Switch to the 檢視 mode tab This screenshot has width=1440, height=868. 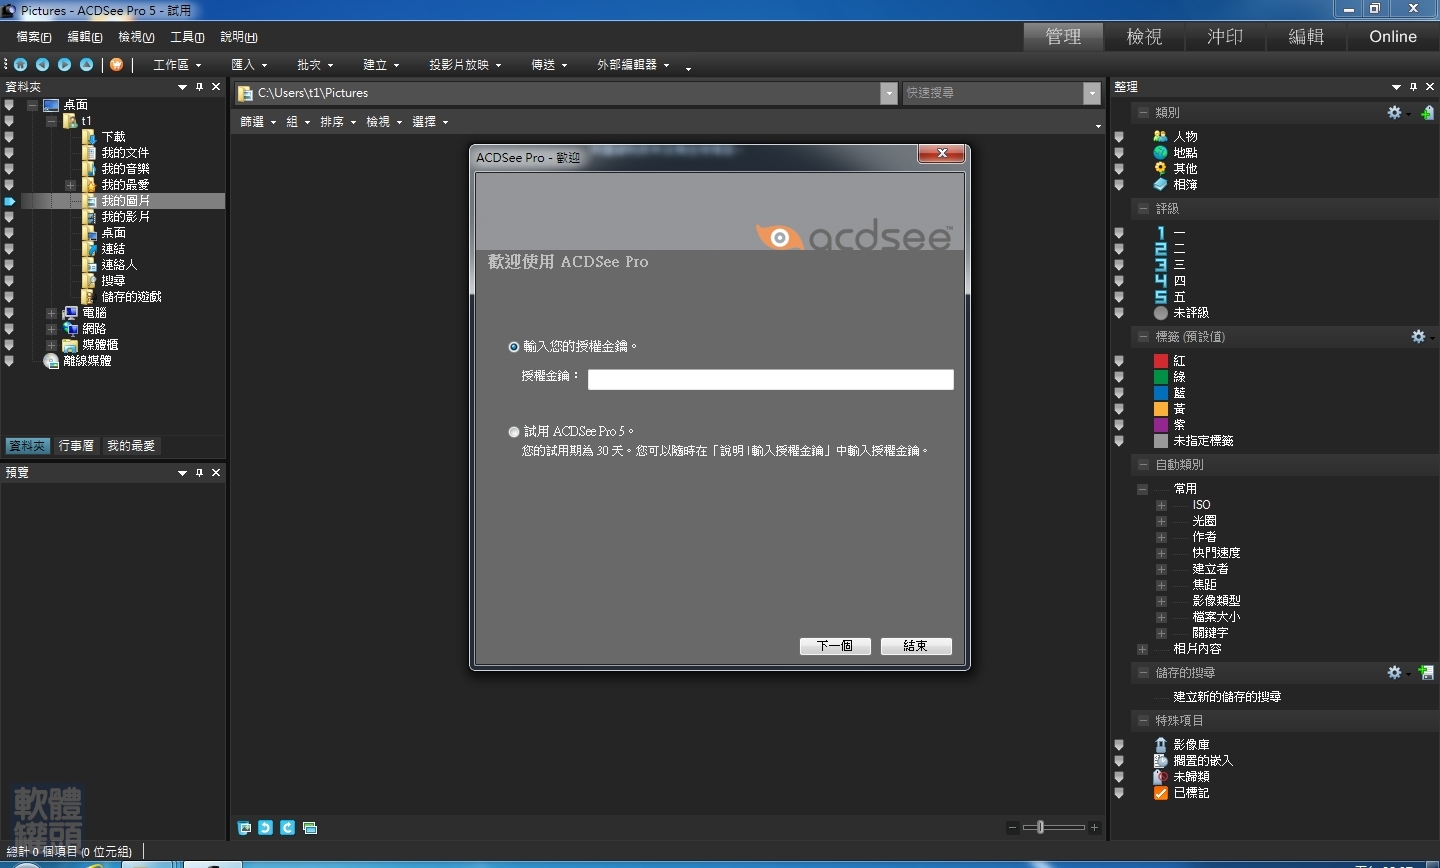pos(1144,36)
